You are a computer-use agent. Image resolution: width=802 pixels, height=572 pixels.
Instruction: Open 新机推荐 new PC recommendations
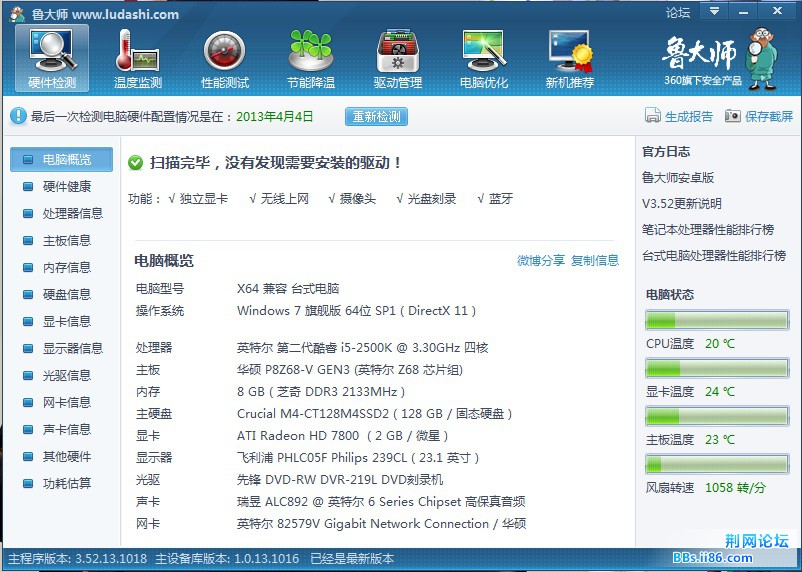570,58
